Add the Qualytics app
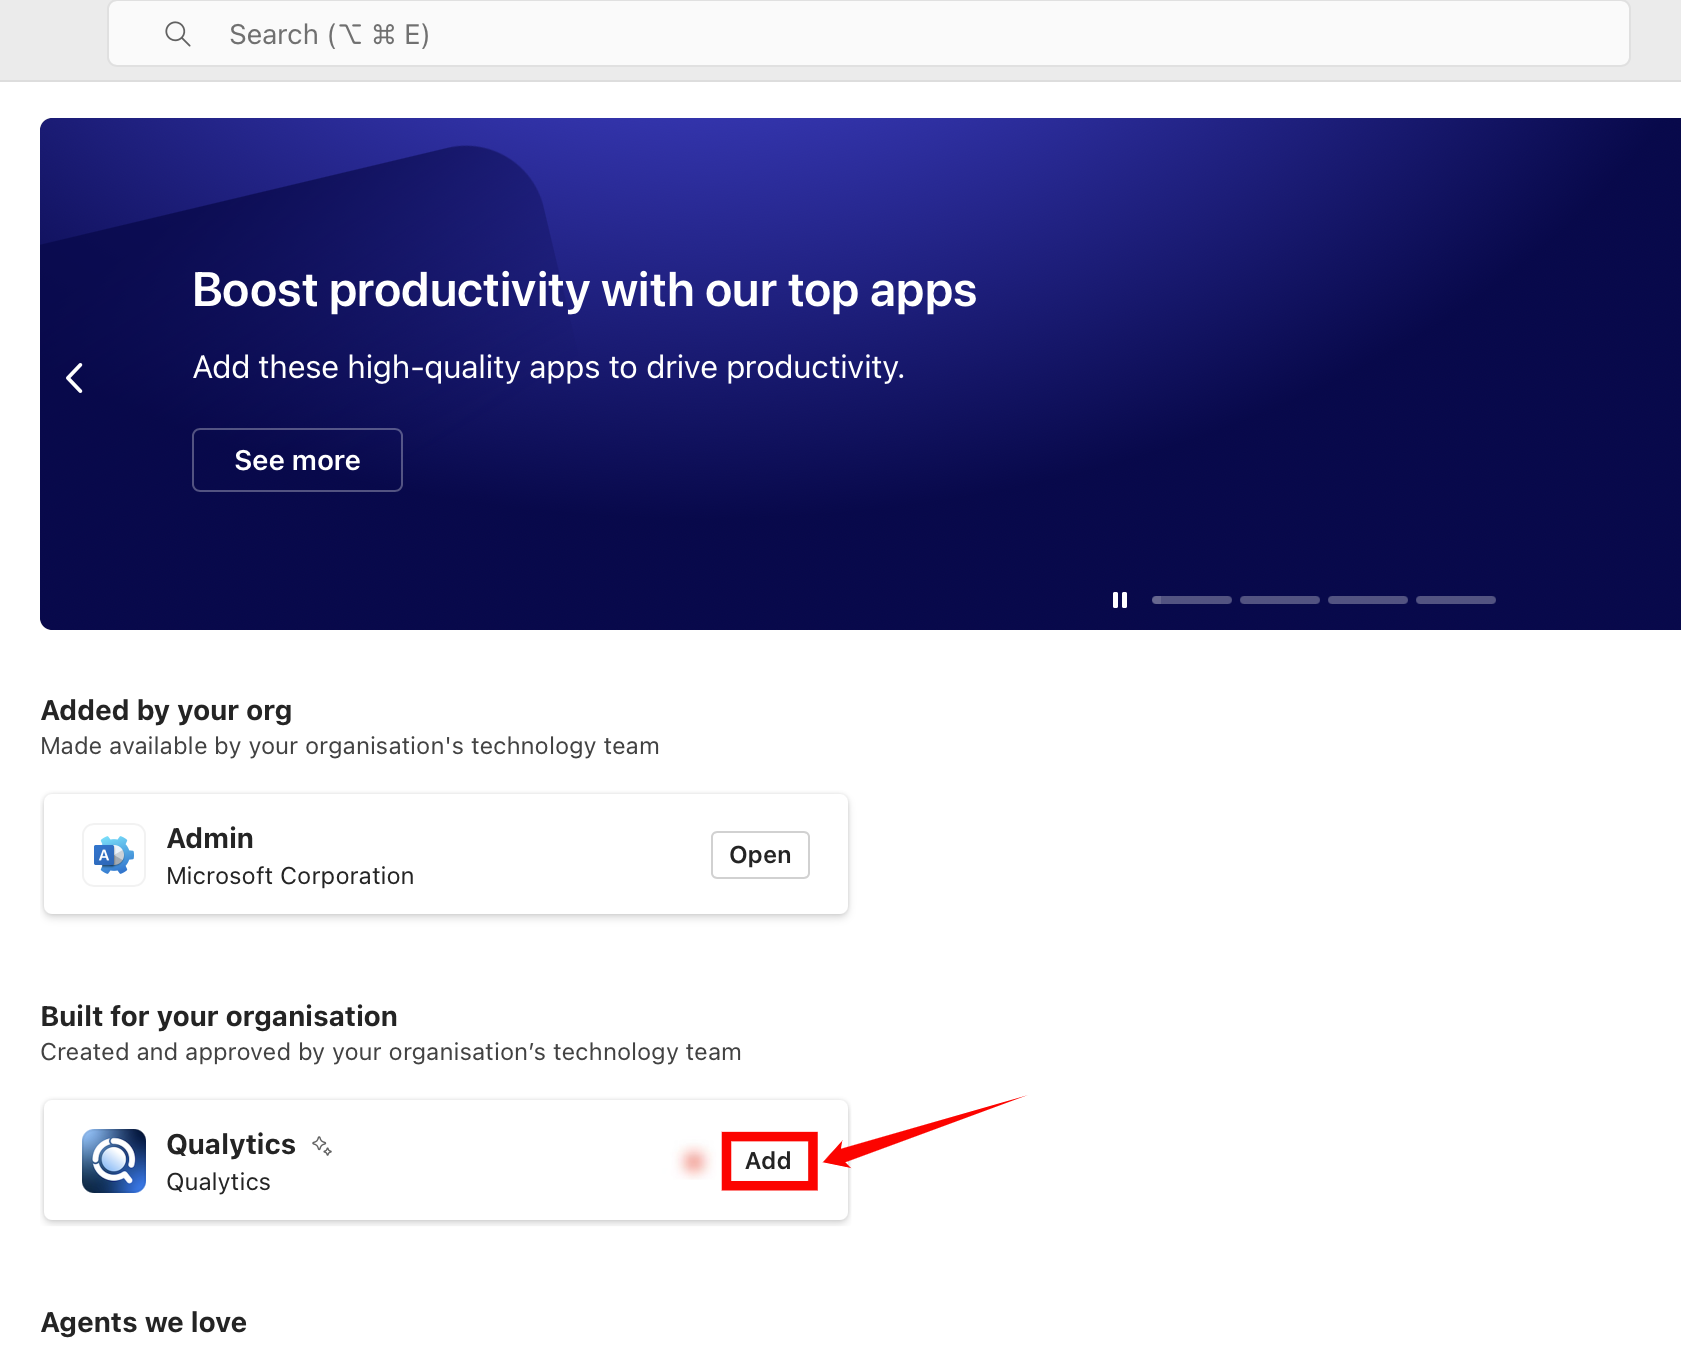 click(768, 1161)
